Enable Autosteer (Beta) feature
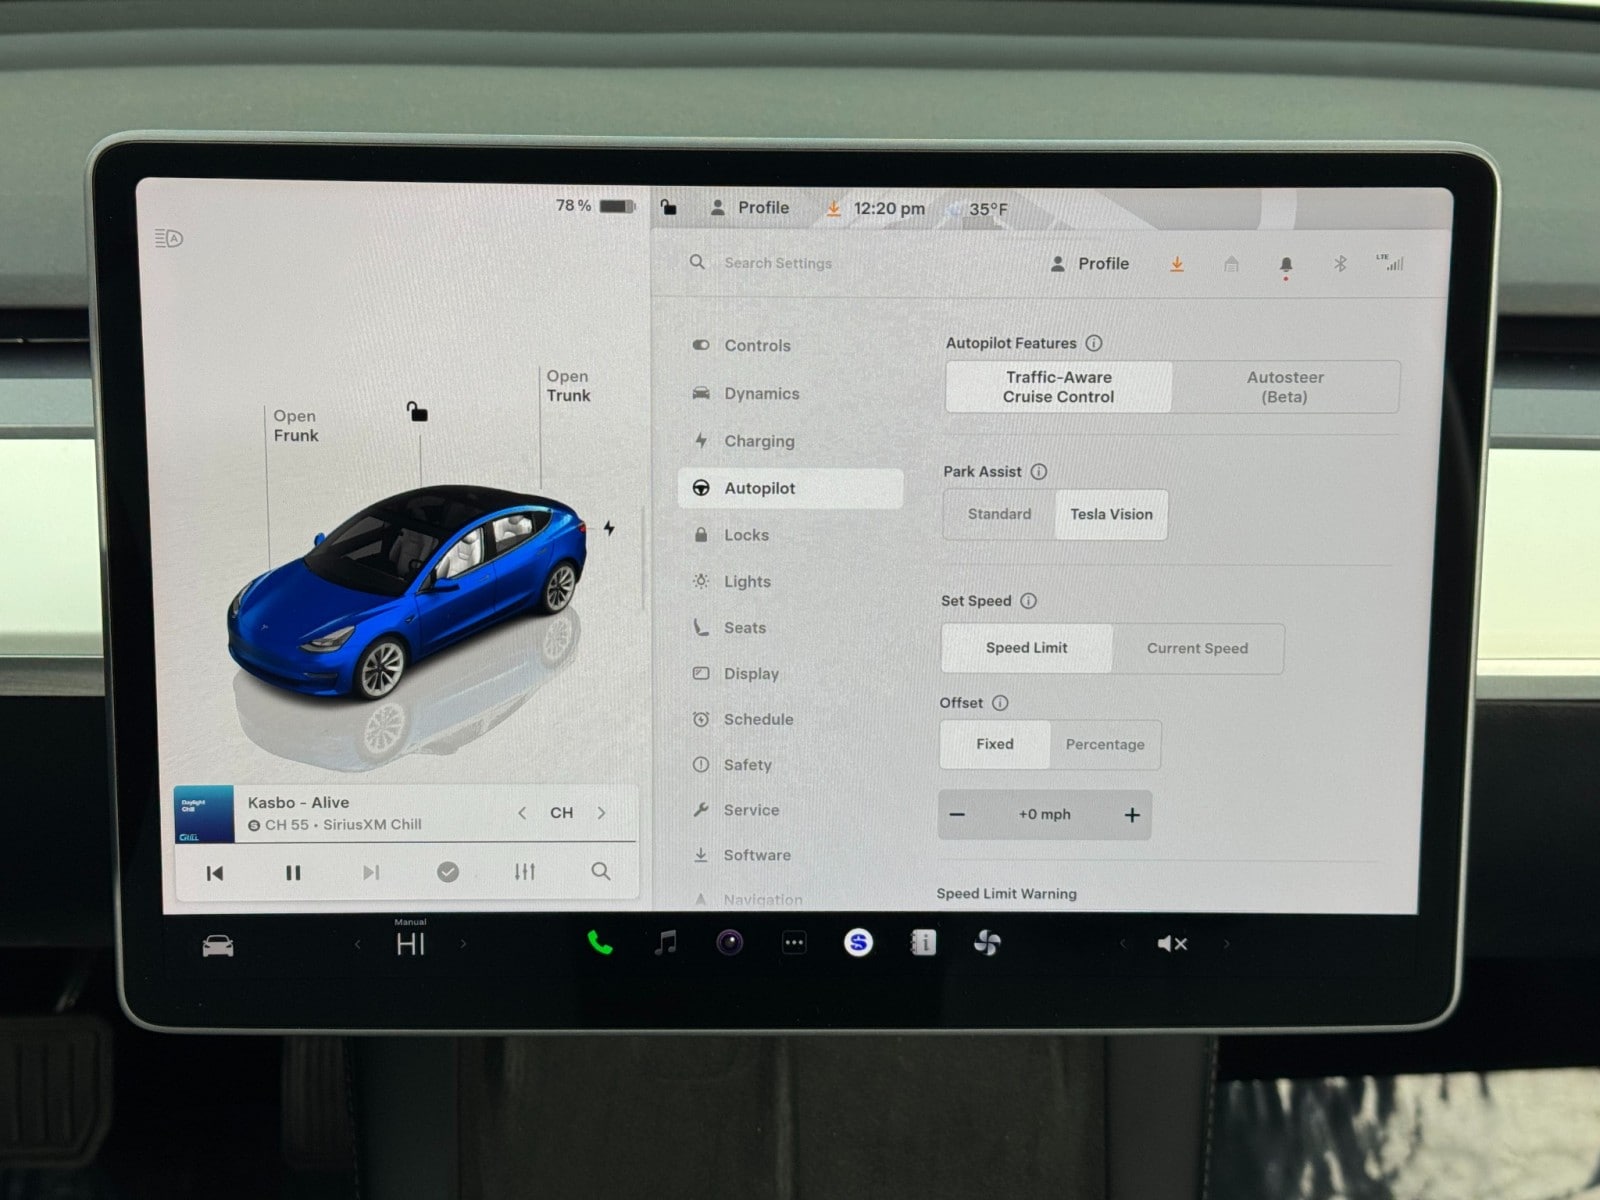 point(1285,387)
